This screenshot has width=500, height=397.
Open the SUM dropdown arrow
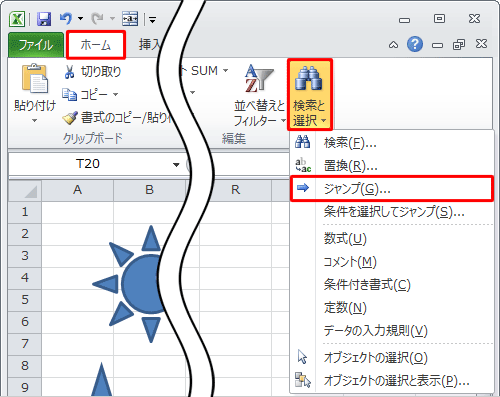[x=226, y=71]
